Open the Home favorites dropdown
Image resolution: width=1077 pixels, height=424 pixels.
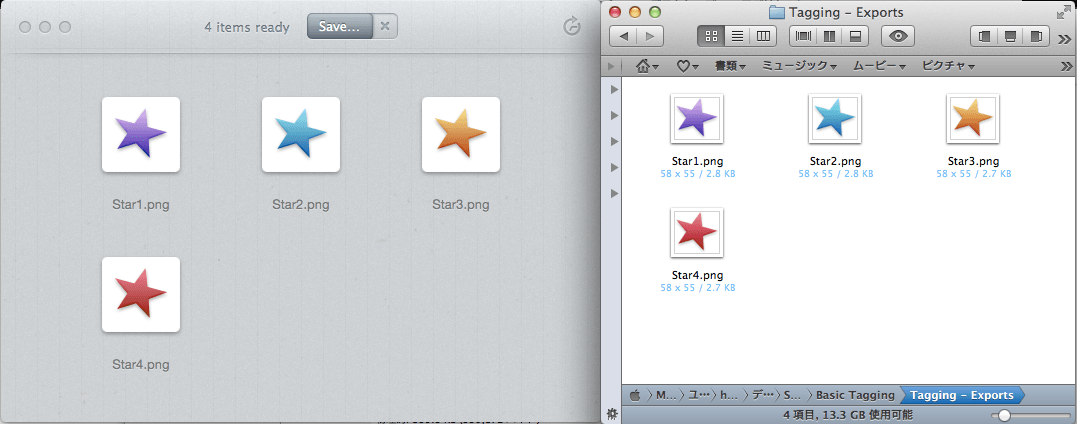pos(648,66)
